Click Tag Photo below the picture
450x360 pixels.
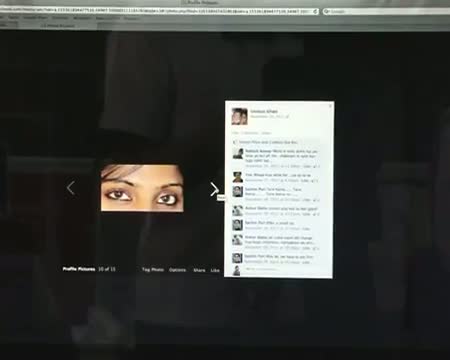click(153, 270)
